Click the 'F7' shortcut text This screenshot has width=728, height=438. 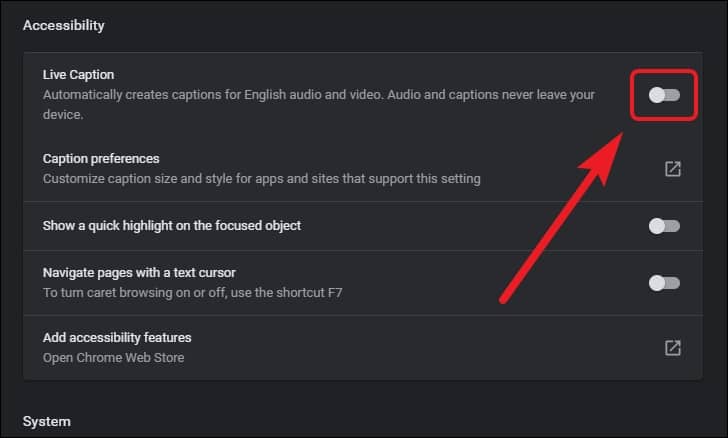point(335,293)
